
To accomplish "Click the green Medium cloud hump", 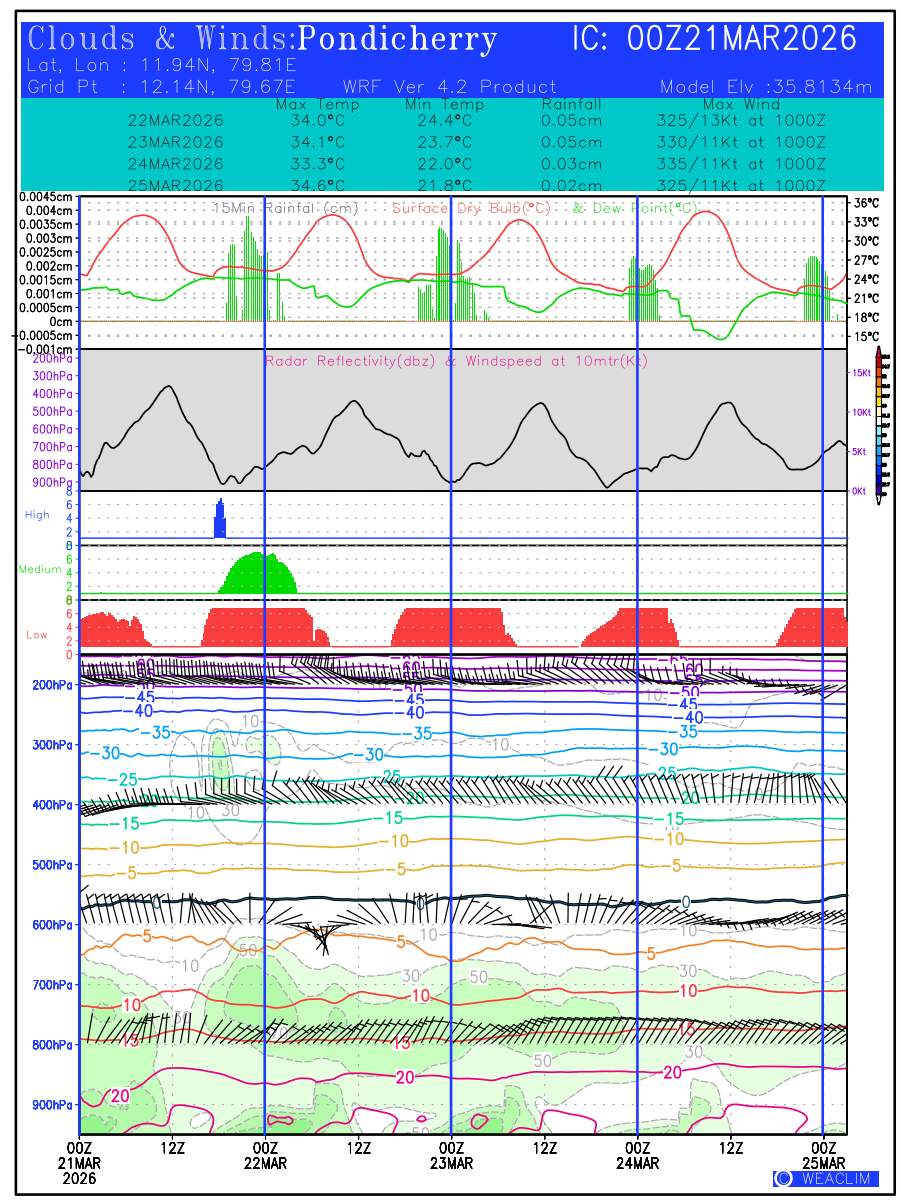I will pos(258,575).
